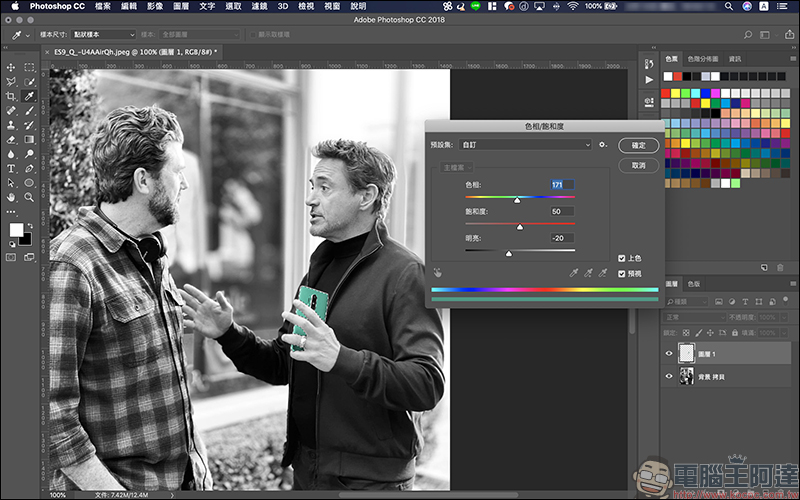Hide the 圖層 1 layer
Viewport: 800px width, 500px height.
pos(669,354)
